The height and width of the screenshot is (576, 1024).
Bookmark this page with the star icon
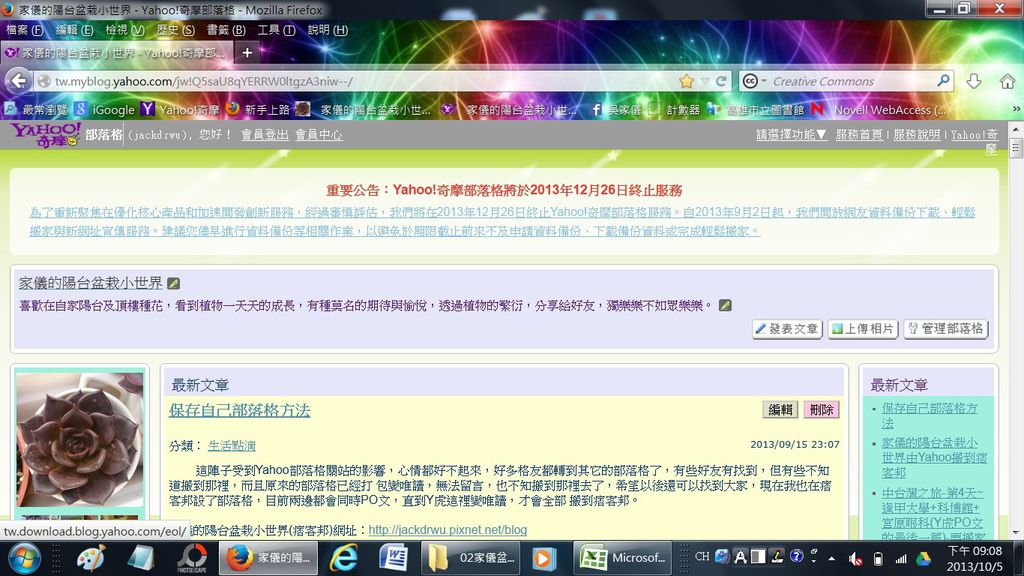[x=686, y=81]
